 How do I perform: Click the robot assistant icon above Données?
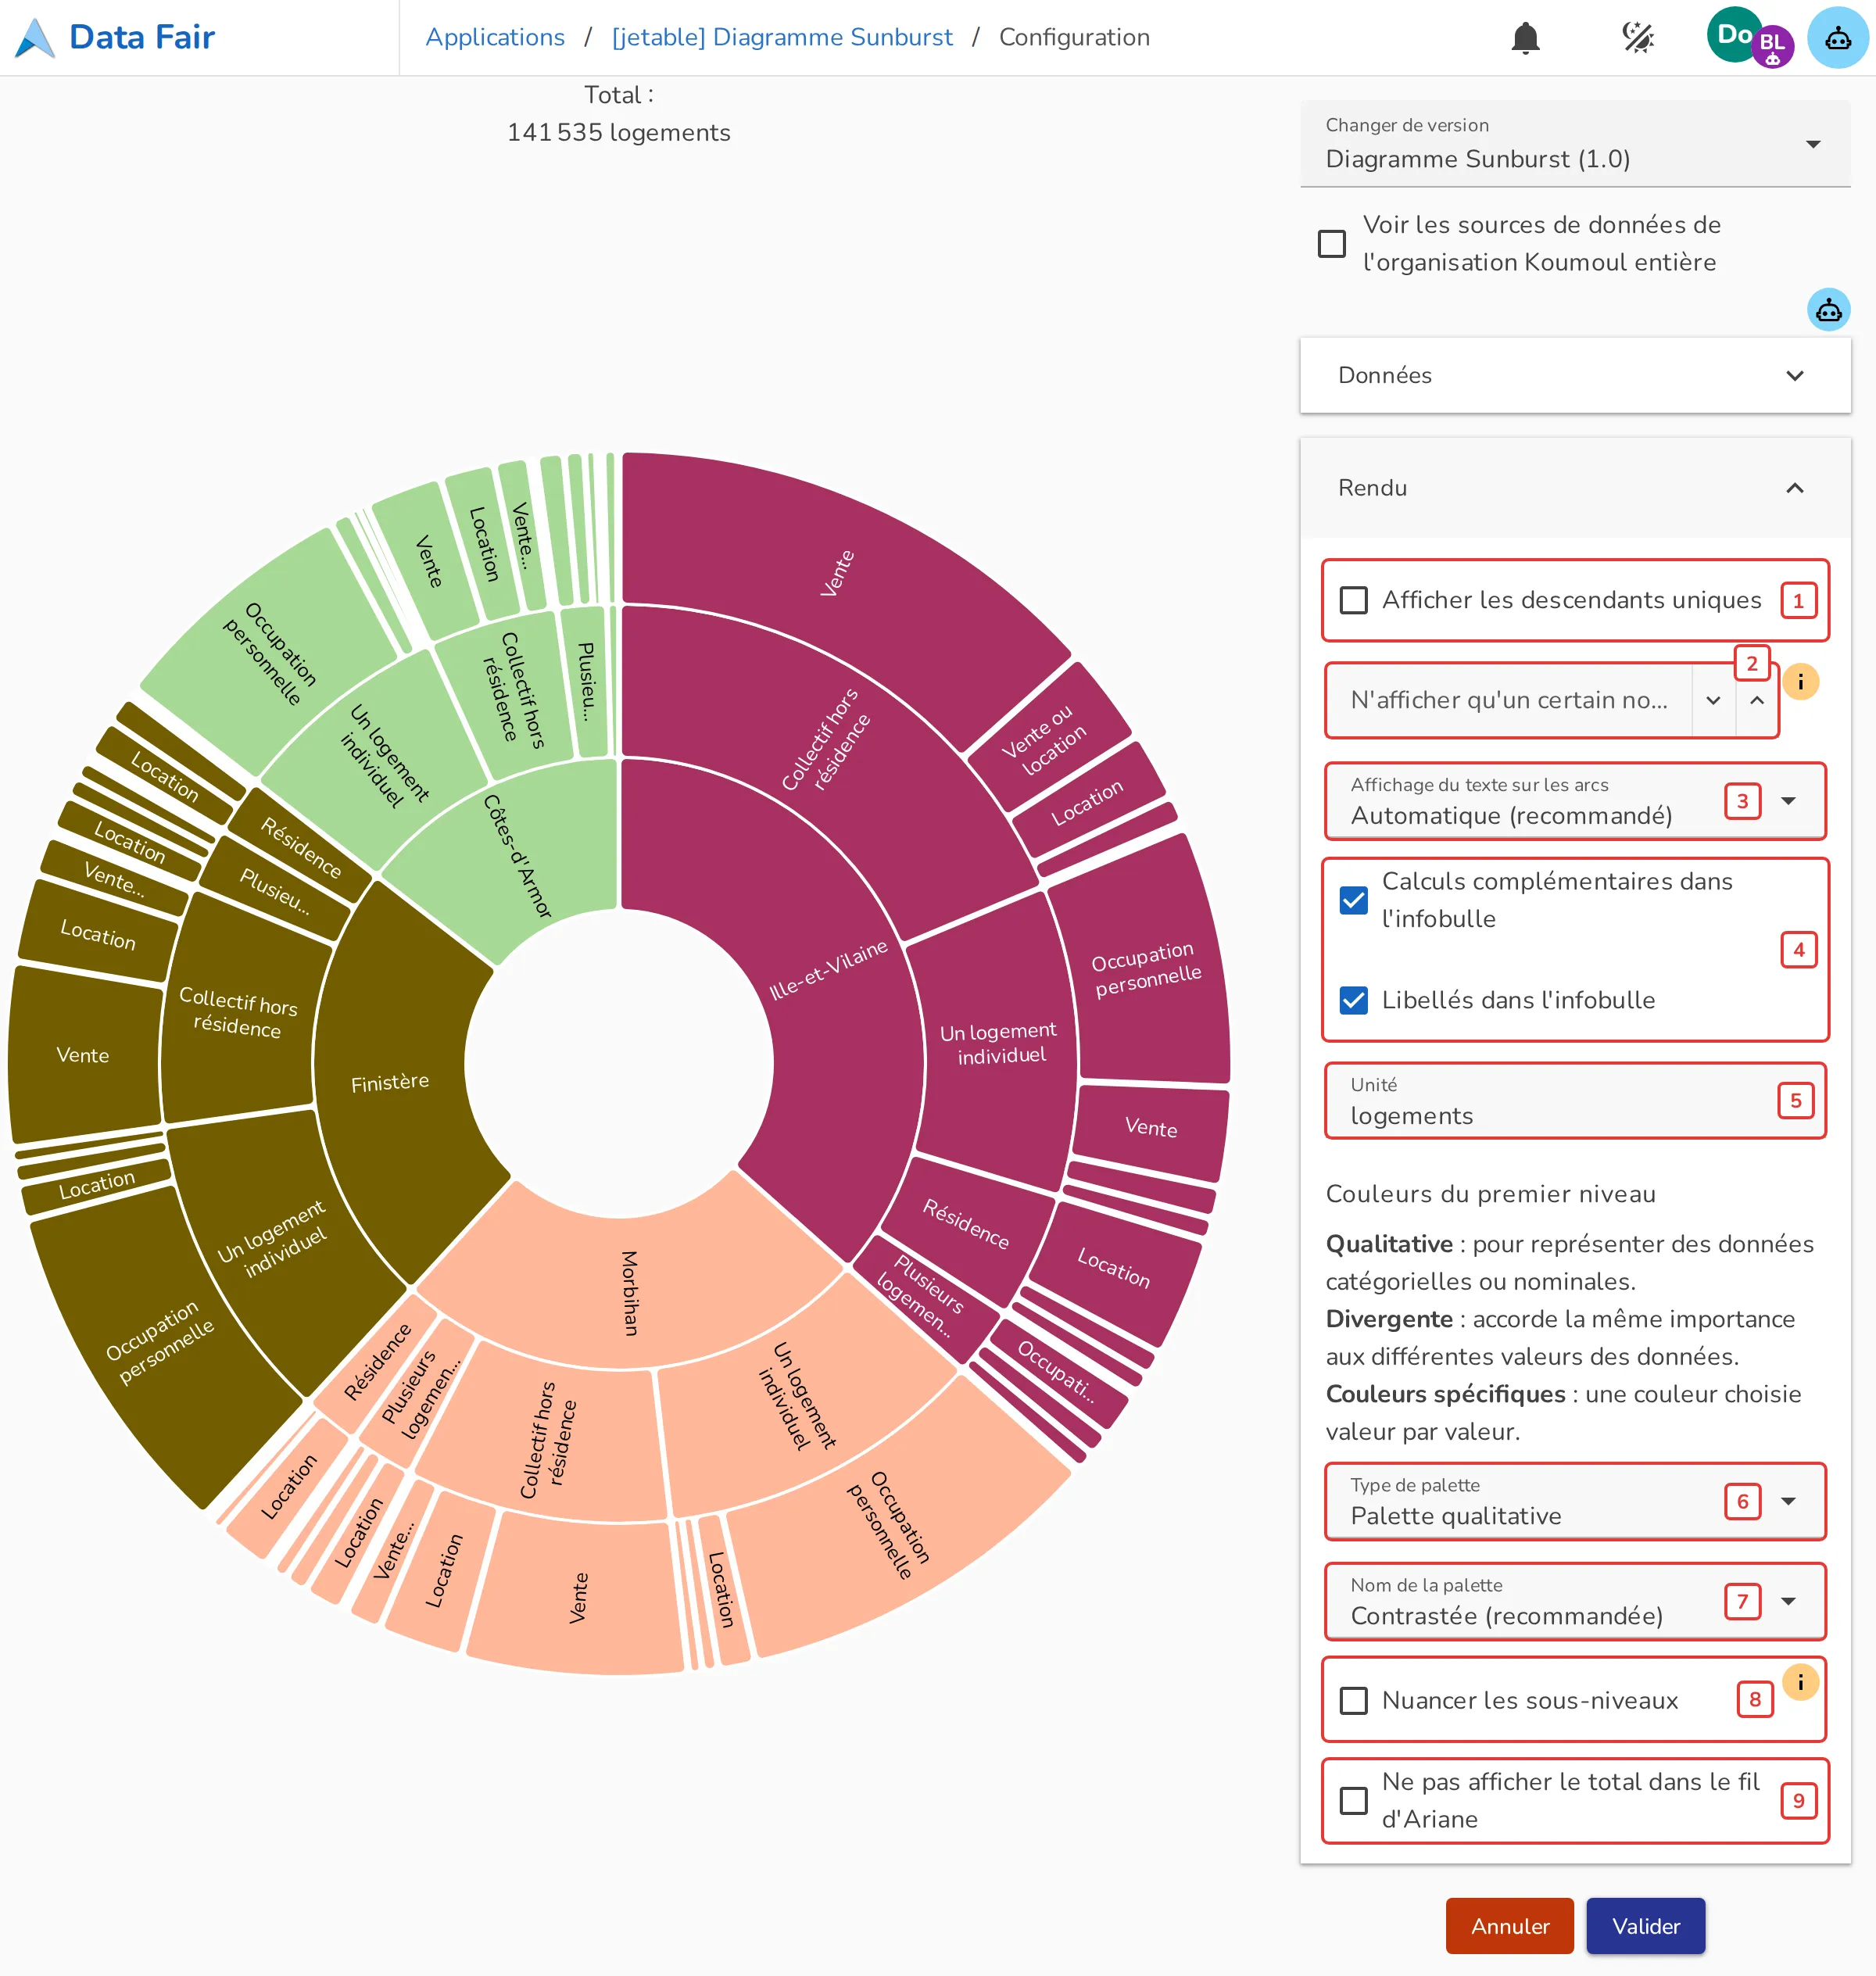[1828, 310]
